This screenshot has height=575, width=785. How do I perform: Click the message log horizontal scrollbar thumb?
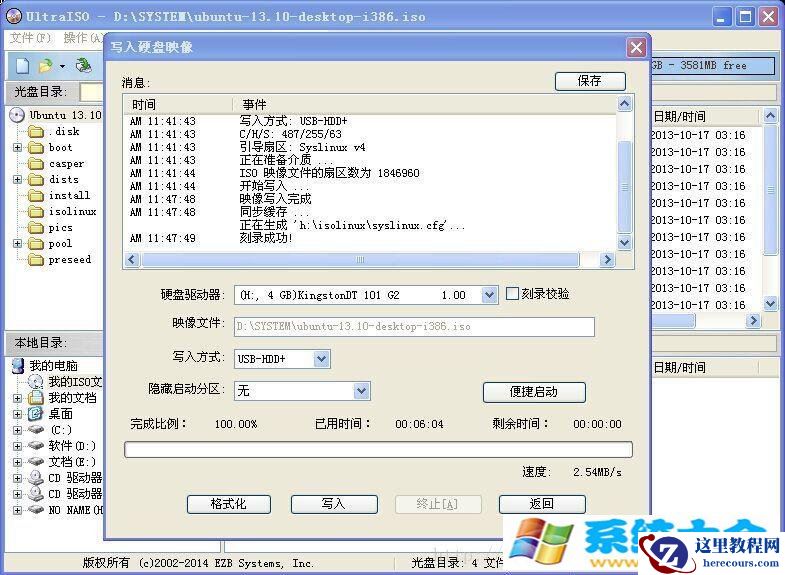(360, 260)
